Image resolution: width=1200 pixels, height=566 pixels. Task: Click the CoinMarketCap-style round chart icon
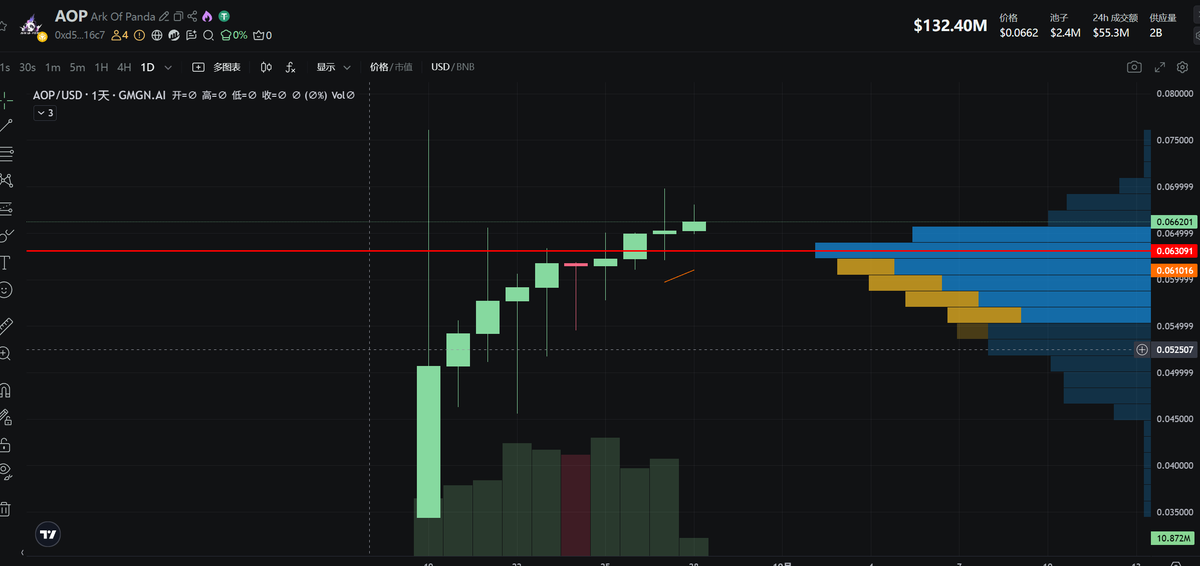[x=174, y=35]
